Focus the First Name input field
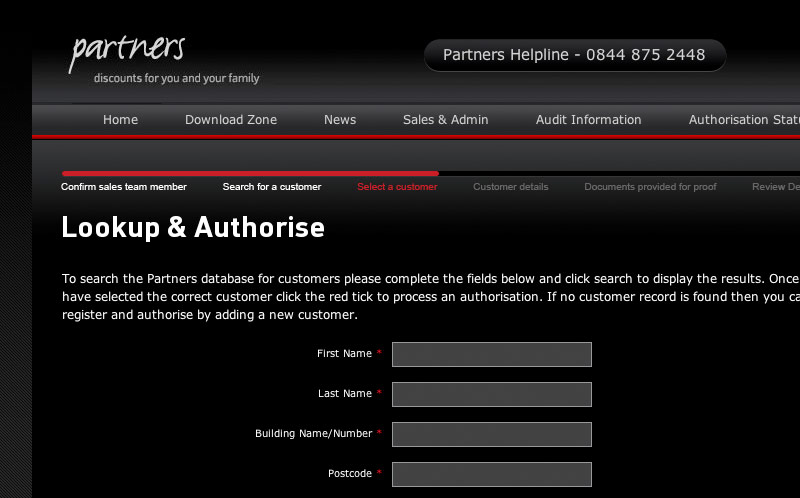 [x=491, y=354]
